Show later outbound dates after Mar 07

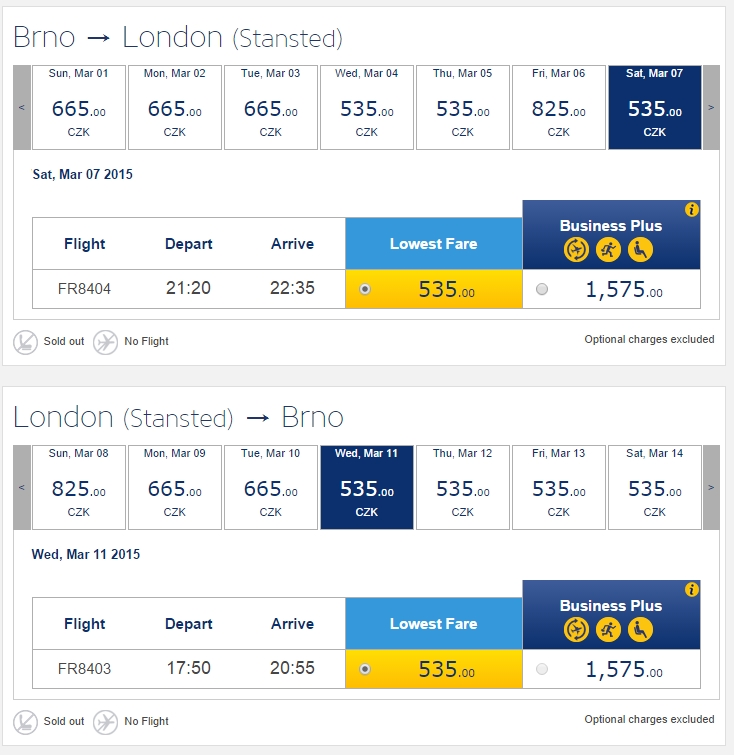(711, 107)
